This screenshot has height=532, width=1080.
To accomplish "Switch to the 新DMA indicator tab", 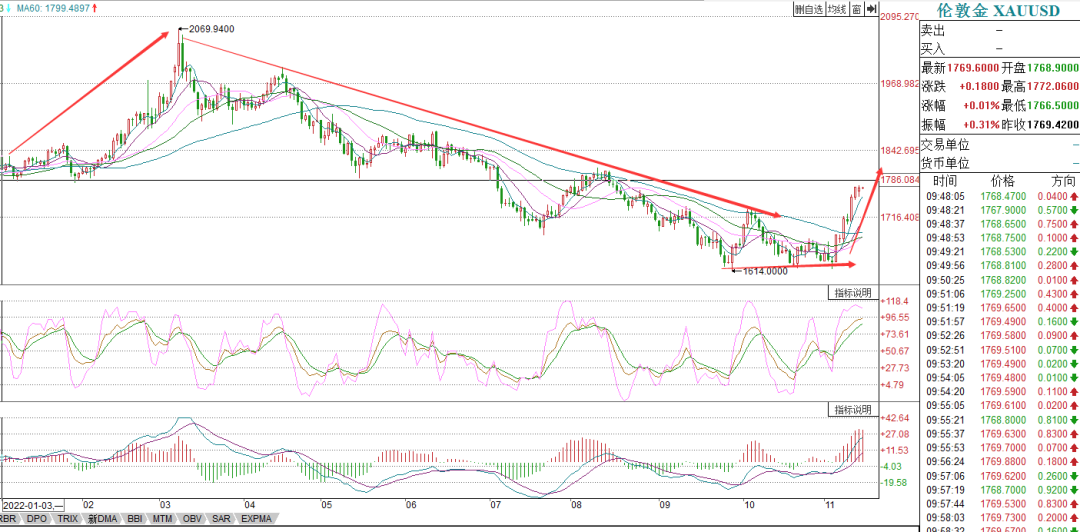I will click(102, 519).
